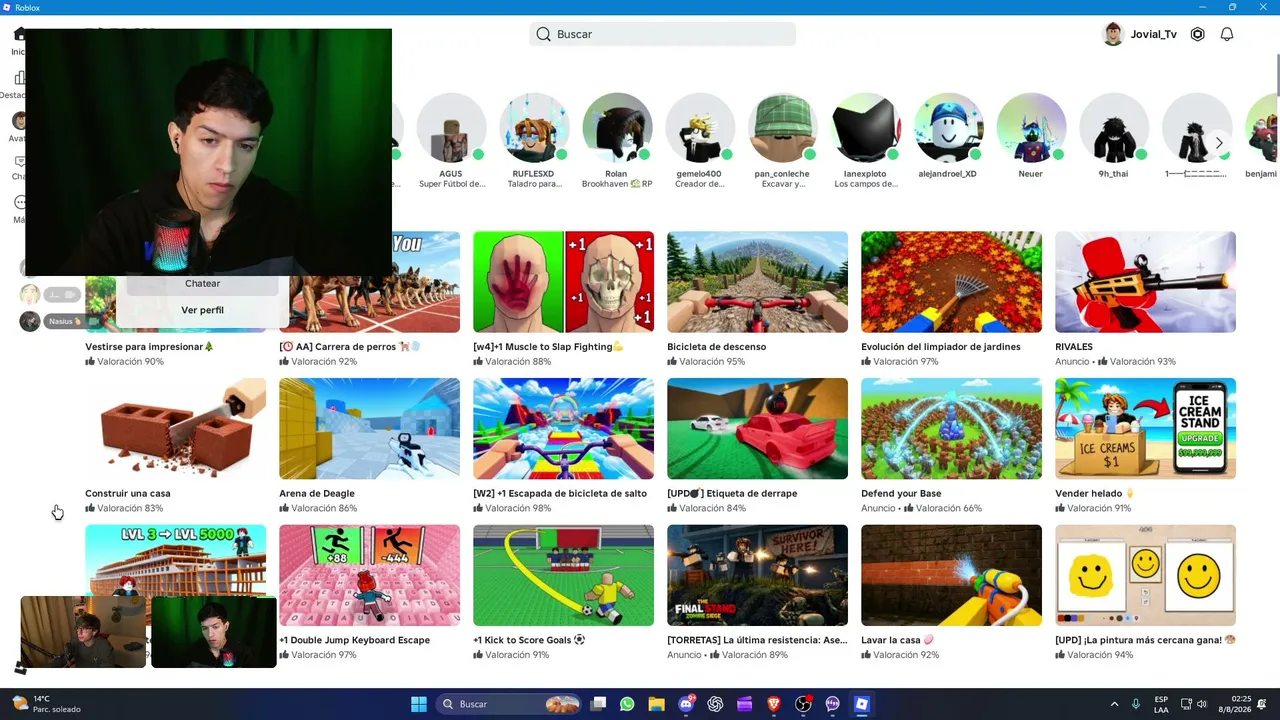Click the 'Lavar la casa' title text
The image size is (1280, 720).
point(898,640)
